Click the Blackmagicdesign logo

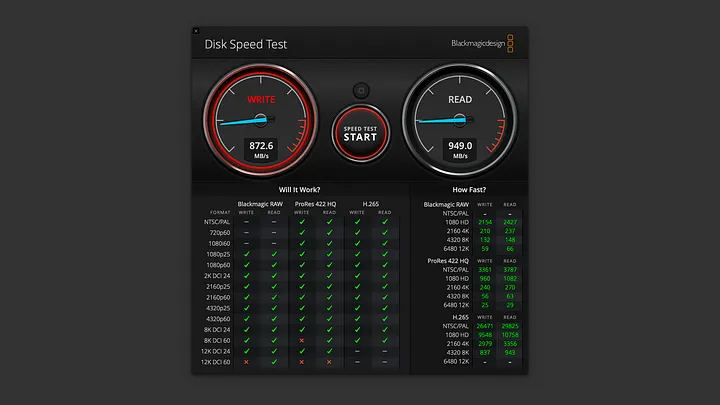coord(482,43)
